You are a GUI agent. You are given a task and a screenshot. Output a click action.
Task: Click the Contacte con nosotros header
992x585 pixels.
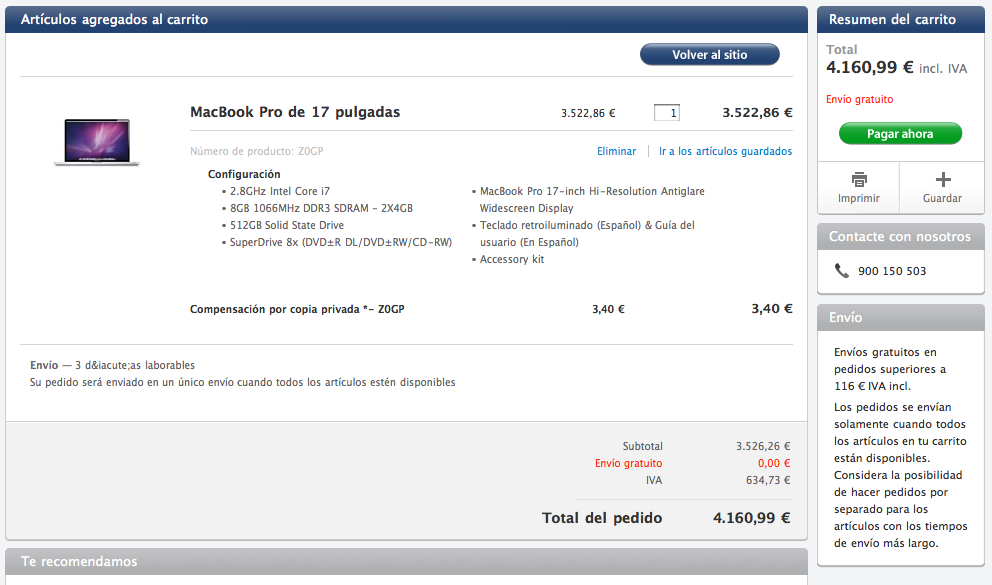click(x=901, y=237)
